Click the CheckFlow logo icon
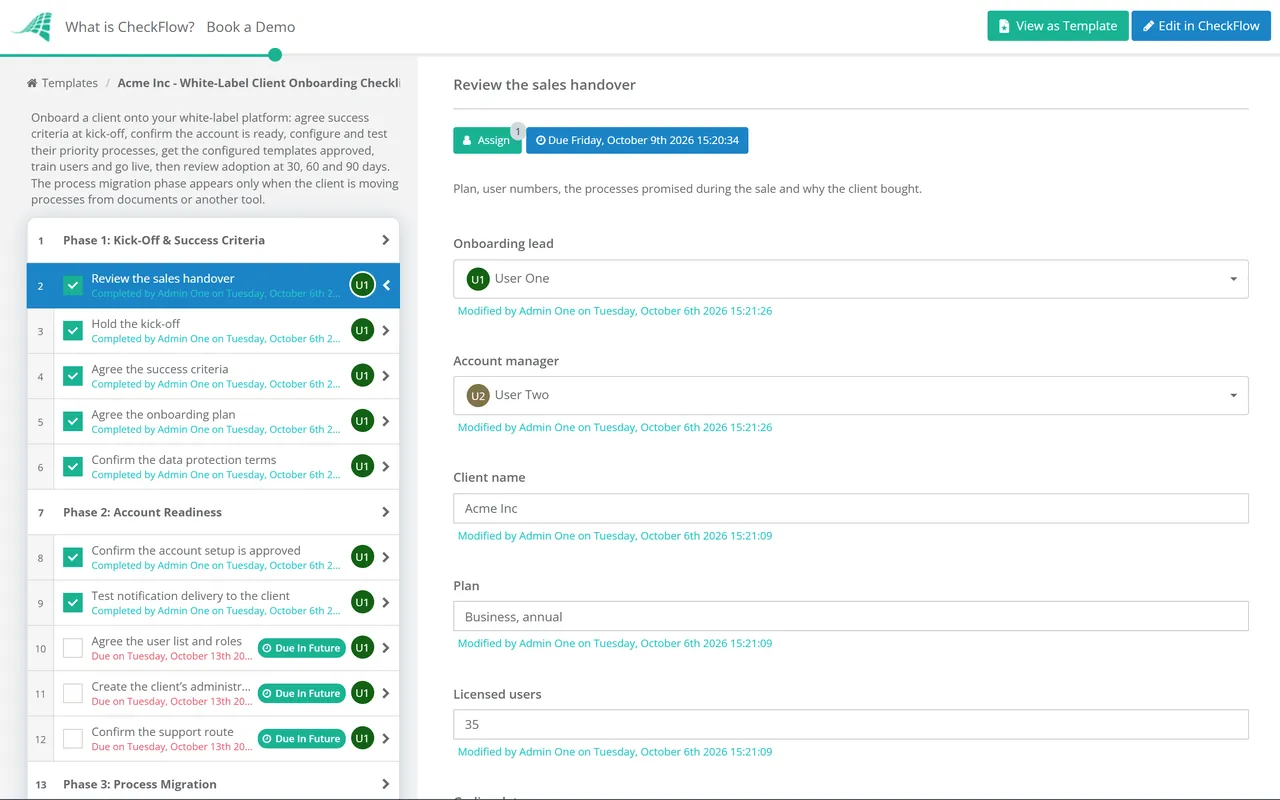 [x=32, y=27]
